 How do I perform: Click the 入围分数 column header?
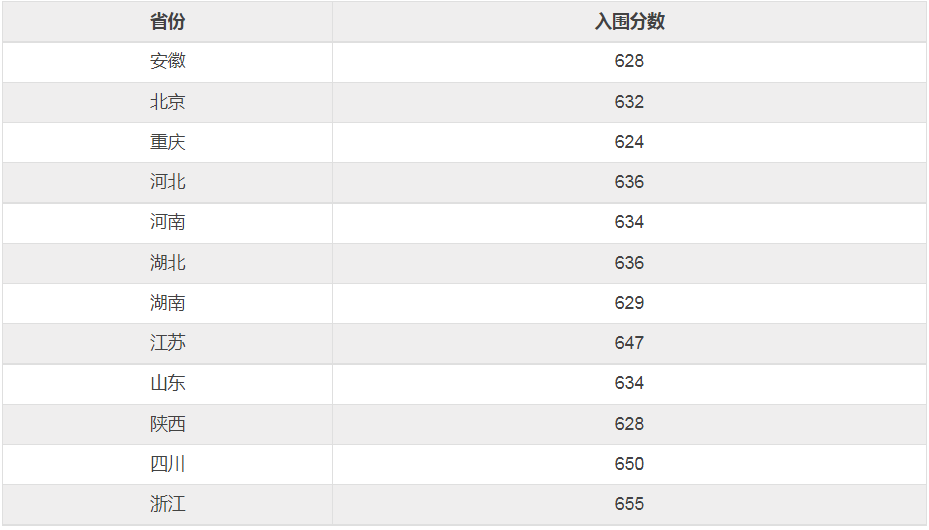[x=629, y=22]
